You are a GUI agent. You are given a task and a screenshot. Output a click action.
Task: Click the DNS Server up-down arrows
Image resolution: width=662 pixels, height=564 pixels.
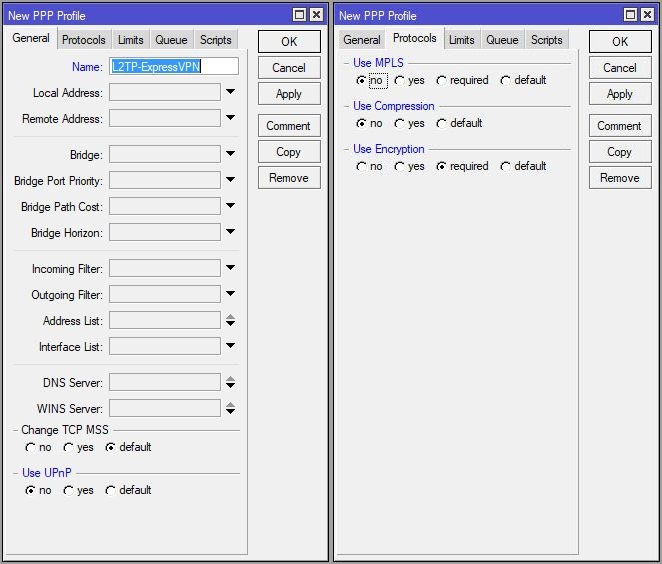(230, 382)
